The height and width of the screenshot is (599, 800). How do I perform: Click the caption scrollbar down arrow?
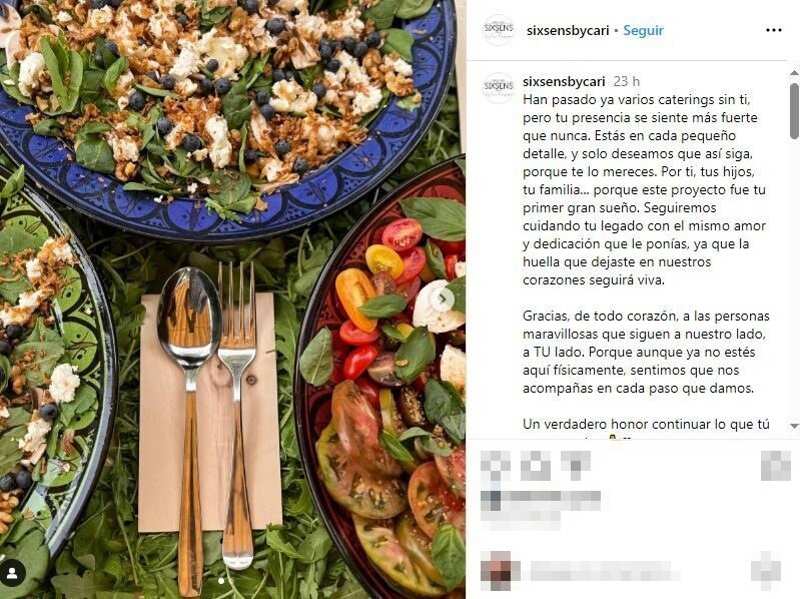794,426
